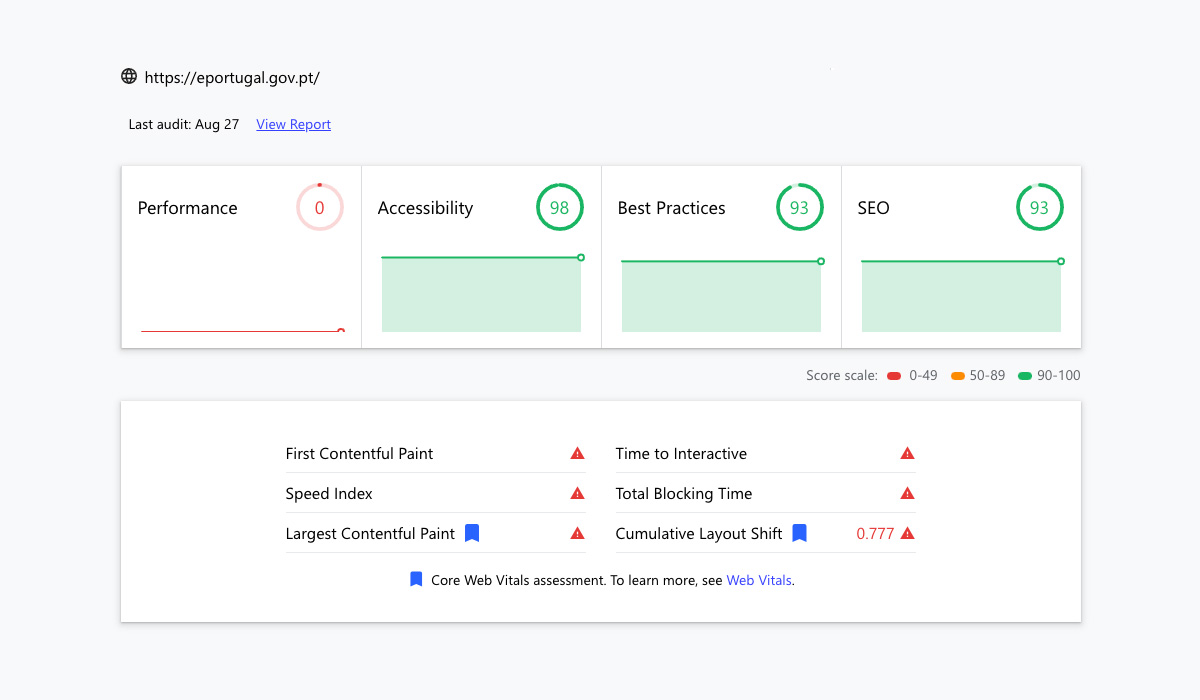The image size is (1200, 700).
Task: Click the Performance score gauge showing 0
Action: (319, 208)
